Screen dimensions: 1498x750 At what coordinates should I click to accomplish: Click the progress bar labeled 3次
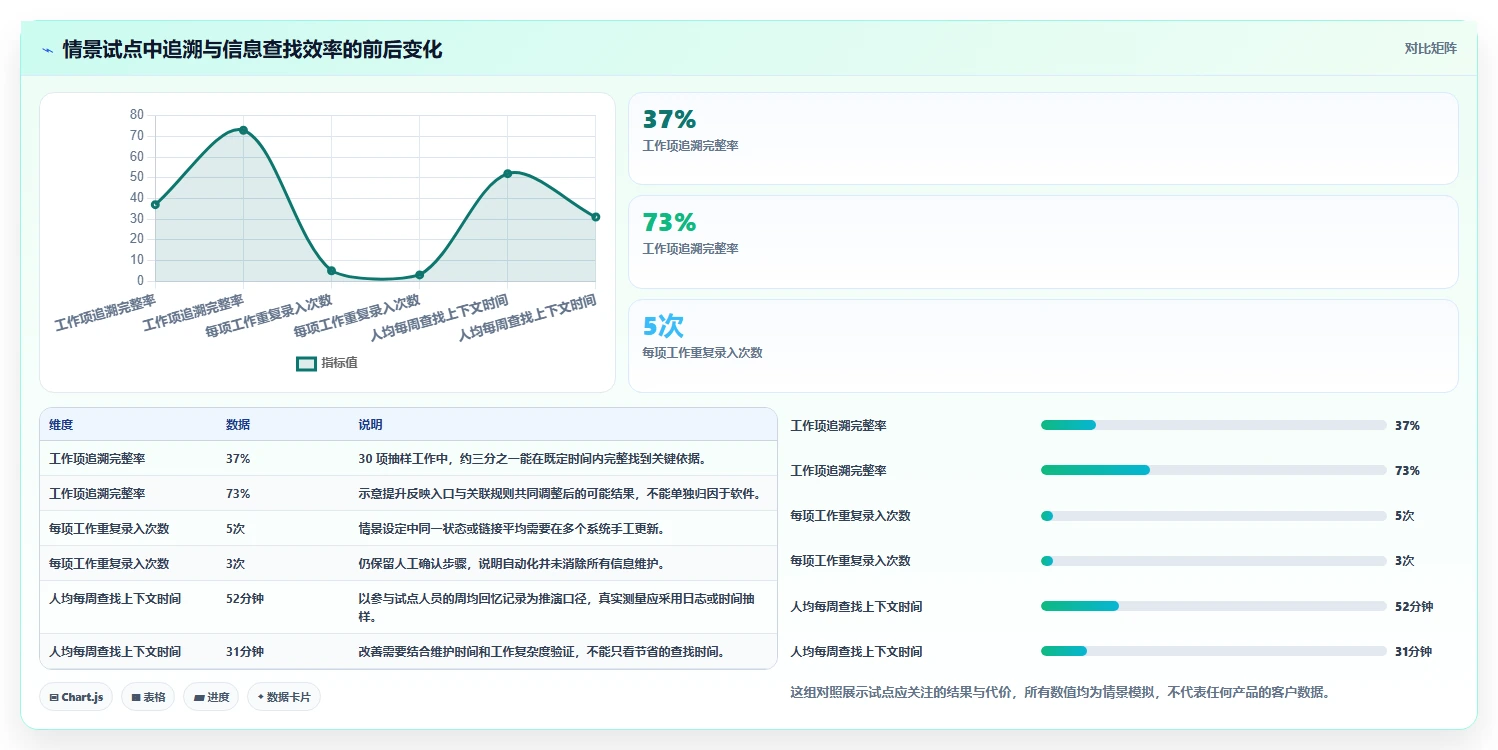[x=1214, y=561]
